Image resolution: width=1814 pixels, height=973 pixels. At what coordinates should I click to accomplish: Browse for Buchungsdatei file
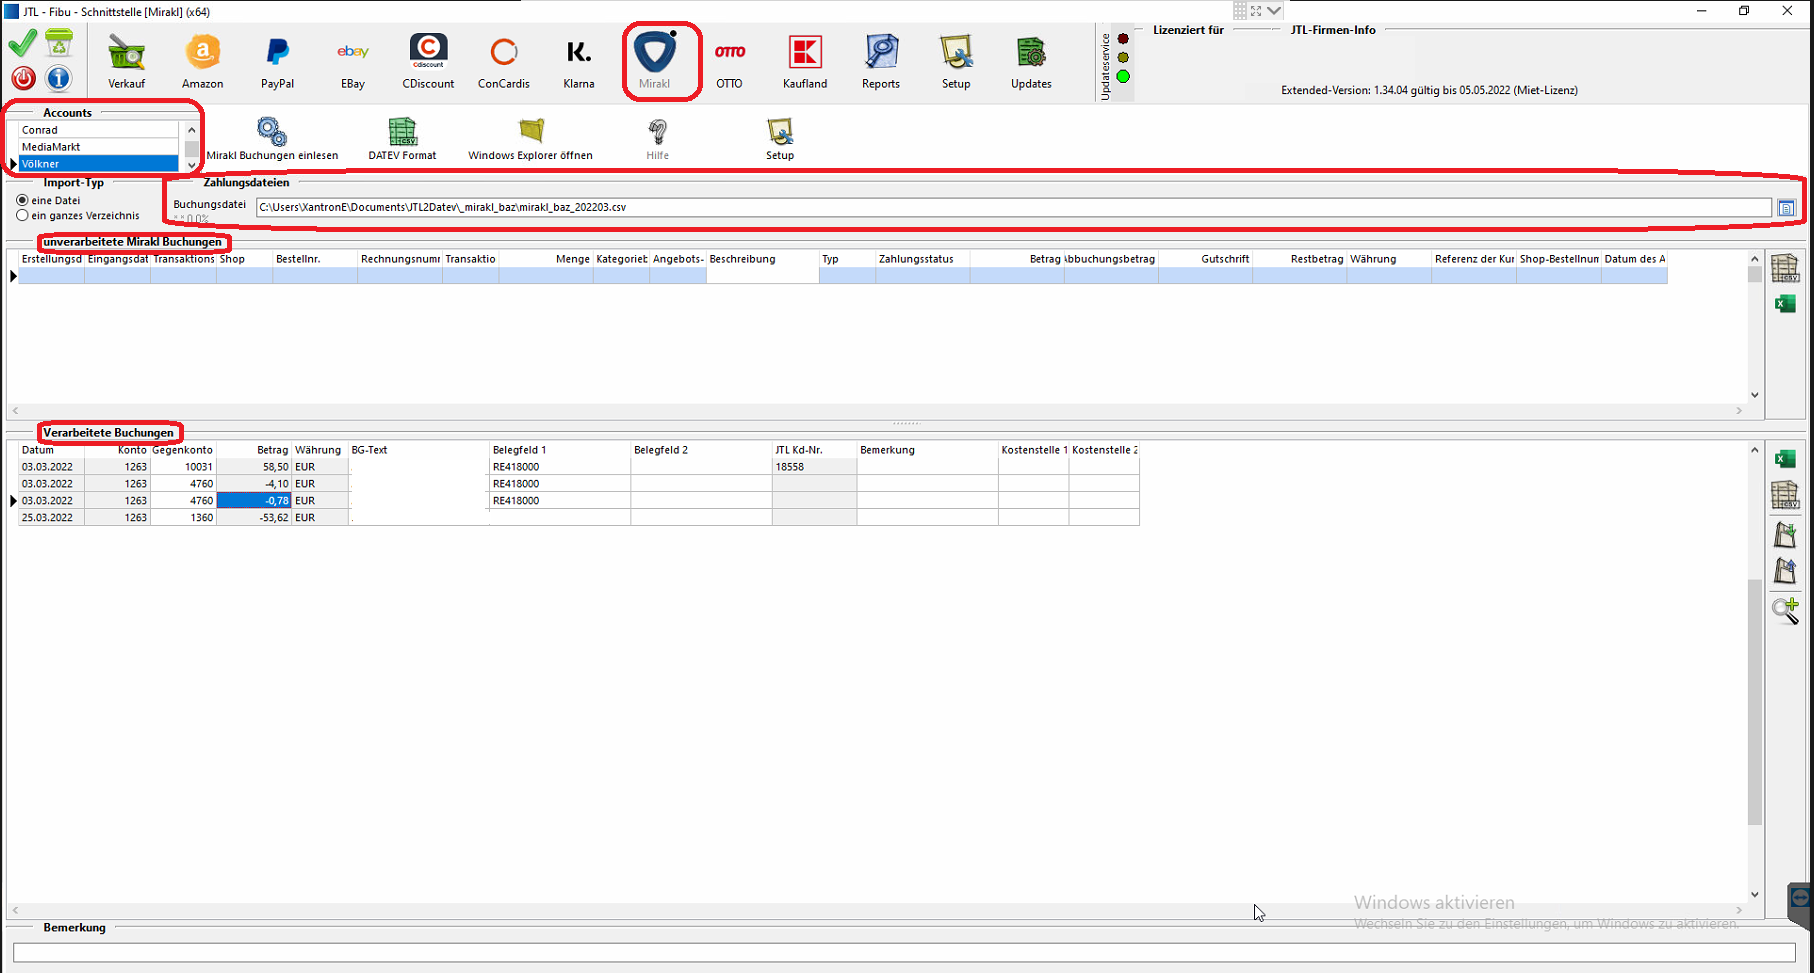(x=1786, y=208)
